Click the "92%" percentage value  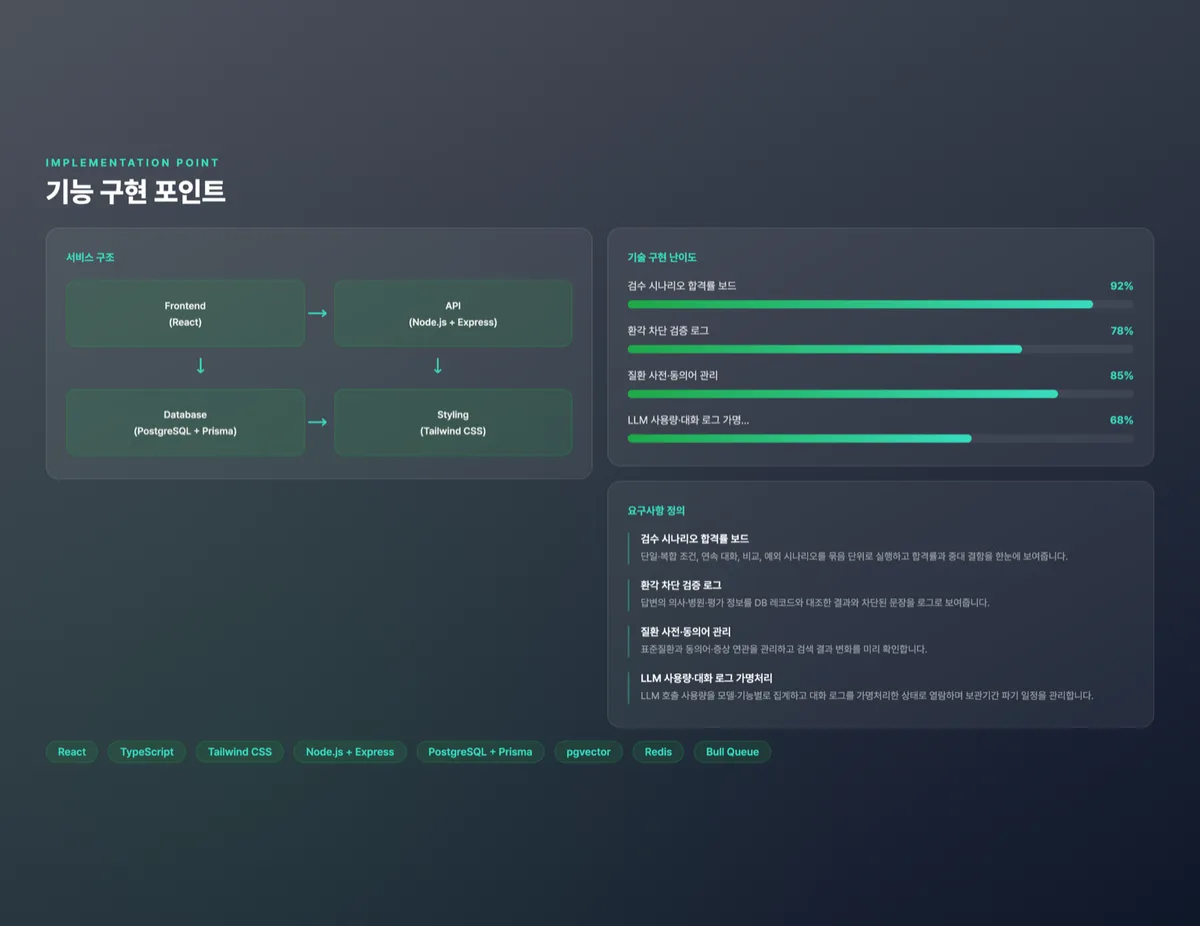(x=1121, y=286)
